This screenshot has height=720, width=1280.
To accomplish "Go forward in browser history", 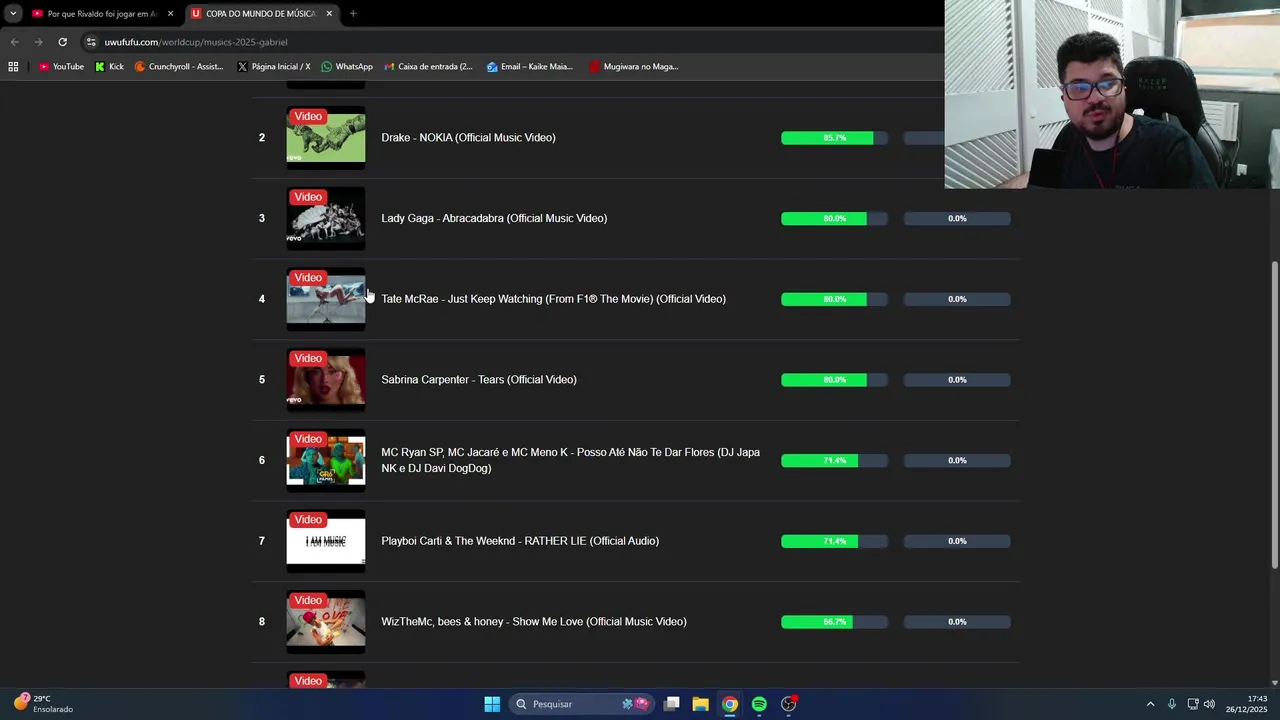I will click(x=38, y=42).
